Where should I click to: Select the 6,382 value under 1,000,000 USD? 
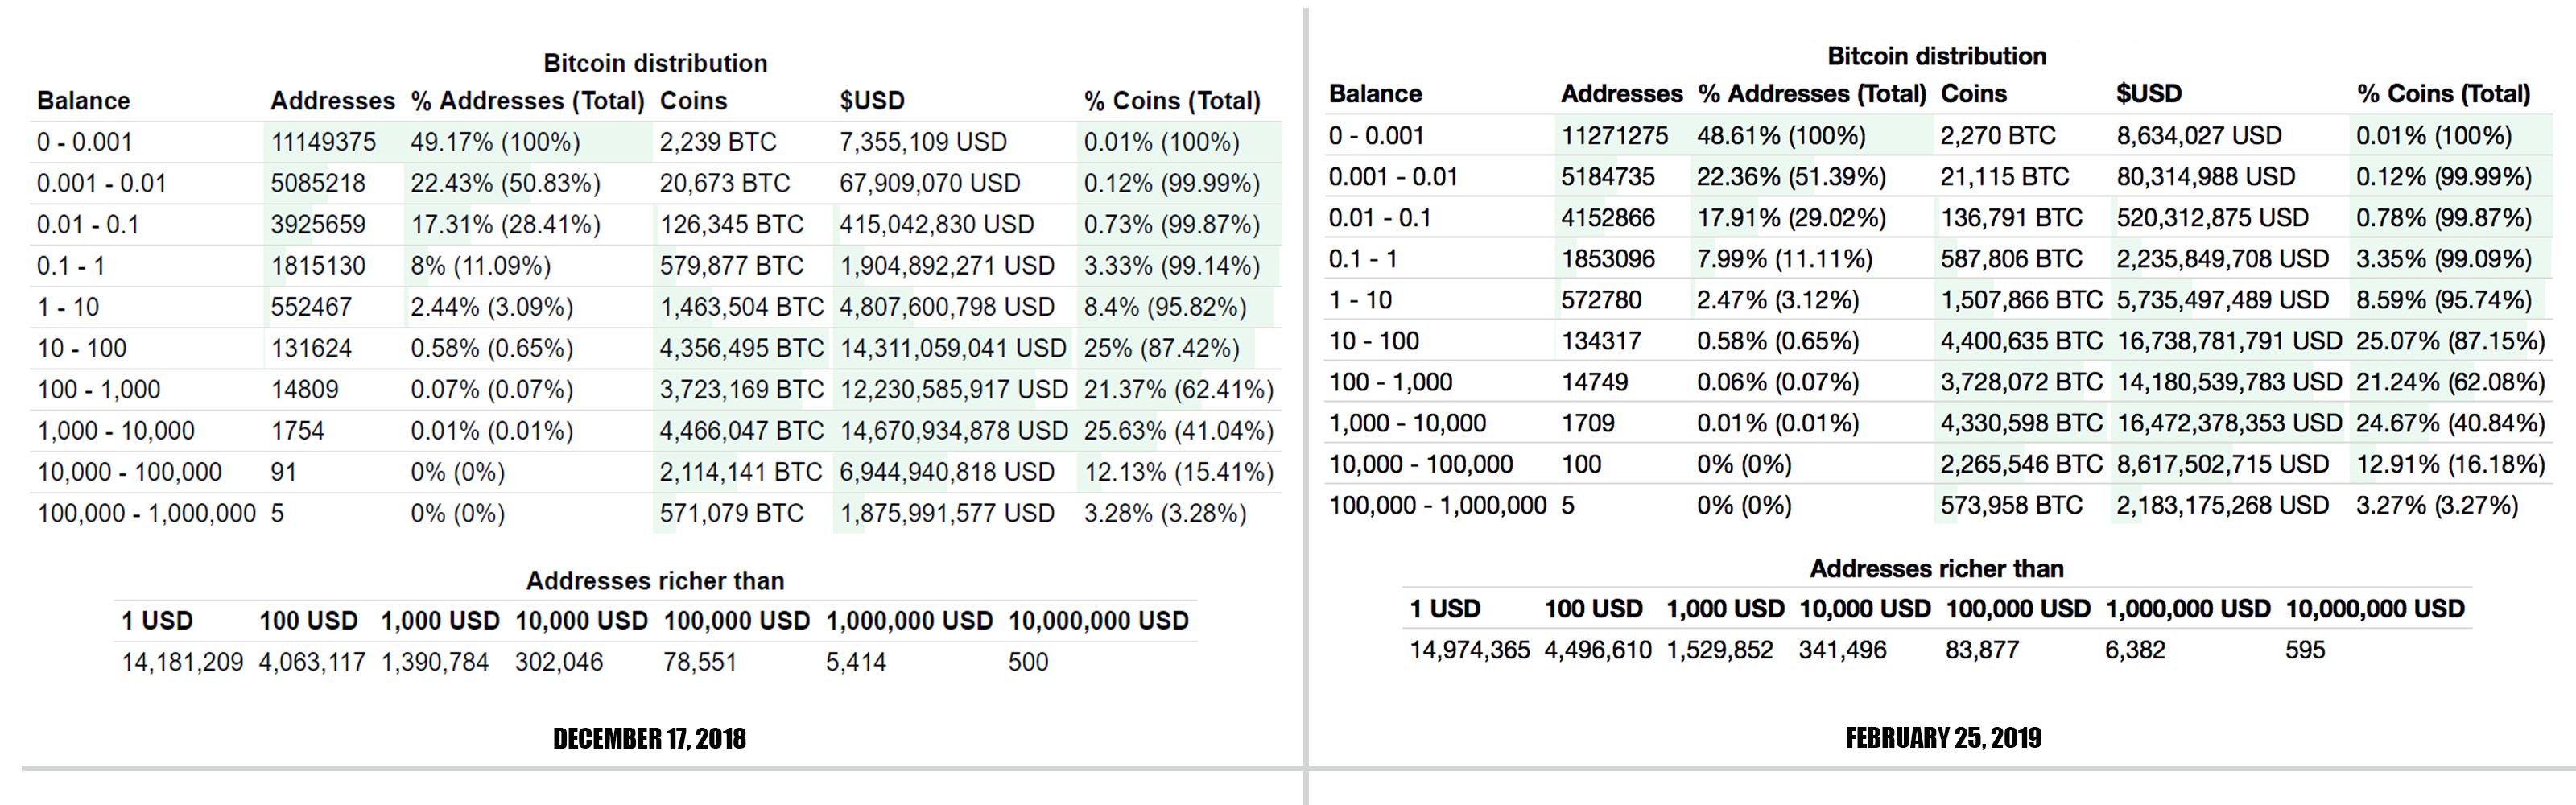tap(2135, 649)
